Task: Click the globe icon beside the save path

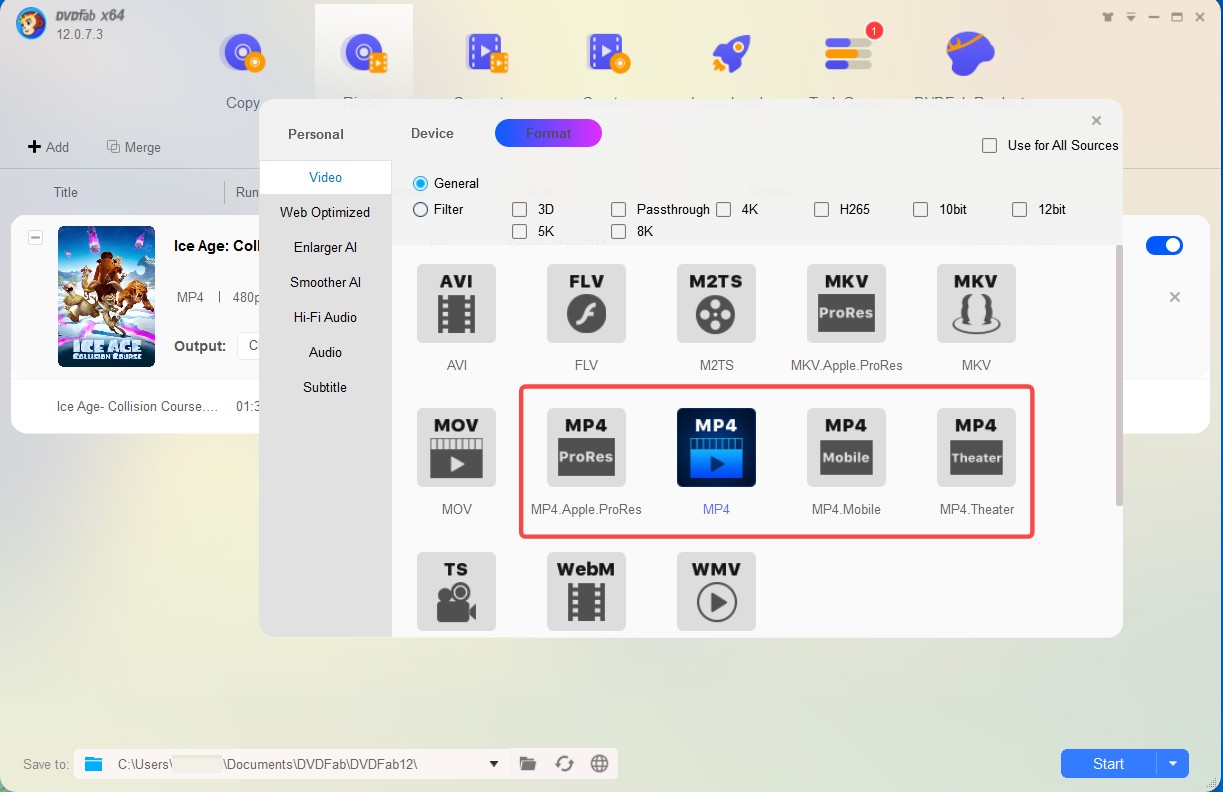Action: tap(600, 764)
